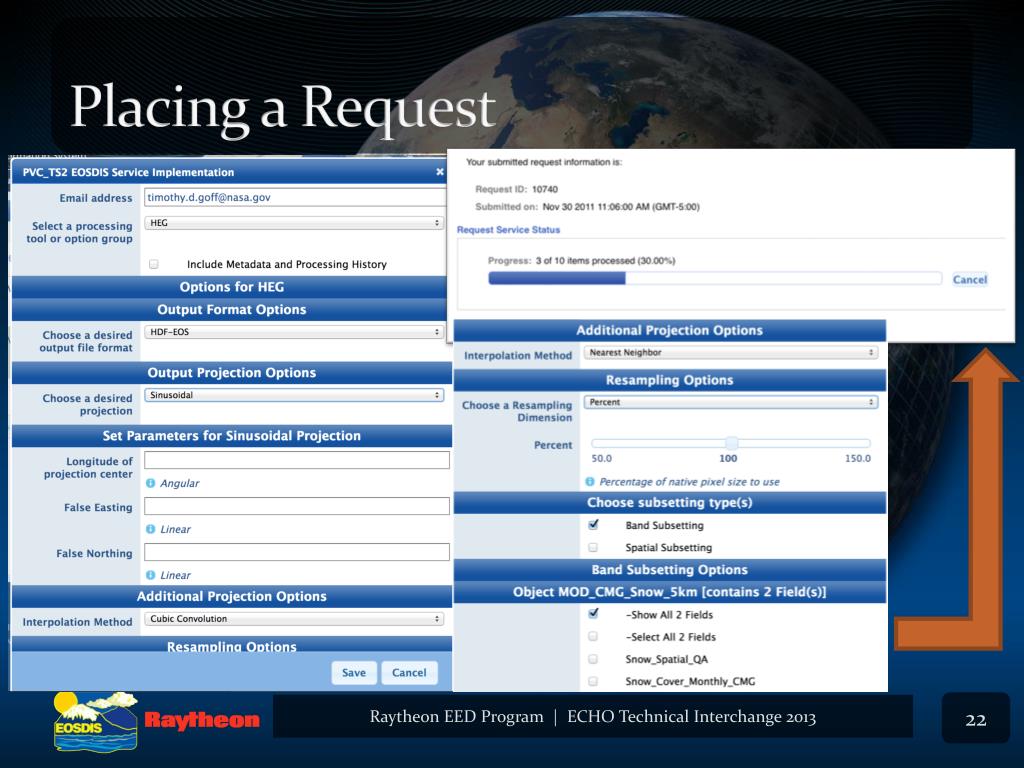Uncheck the Band Subsetting checkbox
The height and width of the screenshot is (768, 1024).
[x=593, y=525]
